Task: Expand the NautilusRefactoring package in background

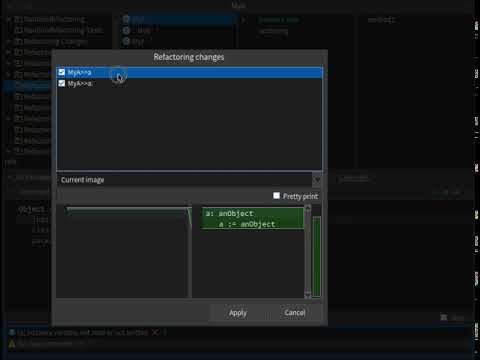Action: [x=9, y=19]
